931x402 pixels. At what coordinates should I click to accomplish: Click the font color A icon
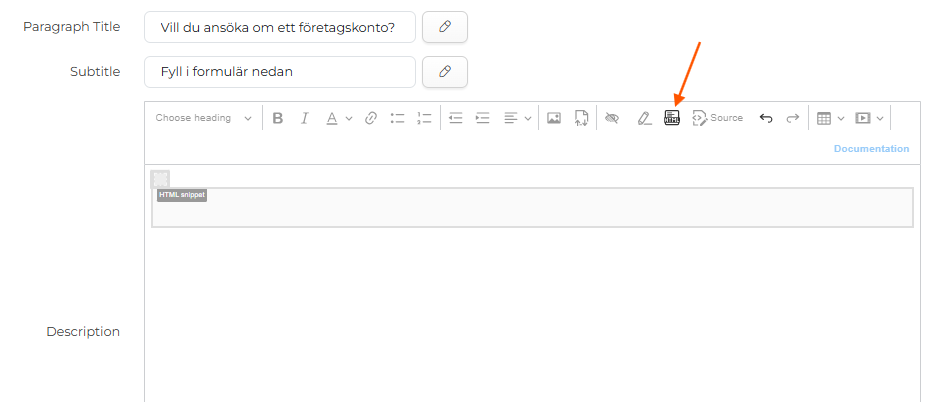[332, 118]
